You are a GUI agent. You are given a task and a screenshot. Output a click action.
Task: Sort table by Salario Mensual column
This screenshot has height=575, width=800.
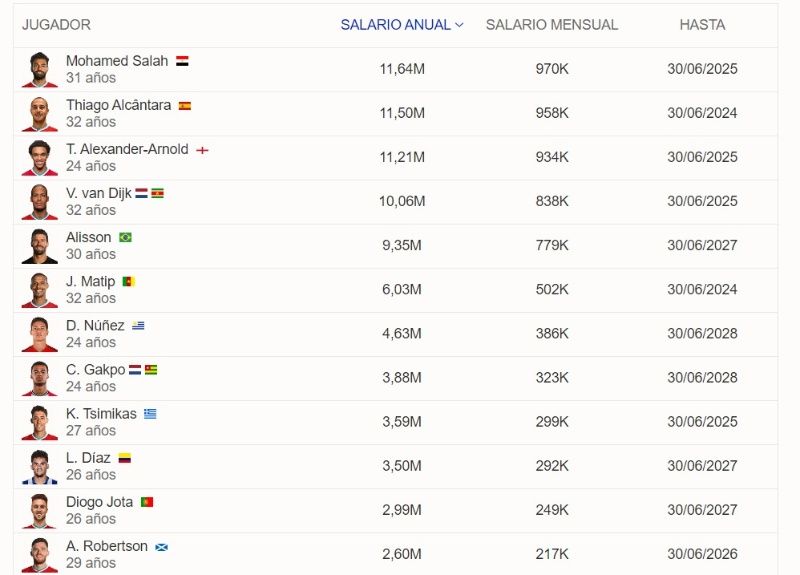(552, 25)
